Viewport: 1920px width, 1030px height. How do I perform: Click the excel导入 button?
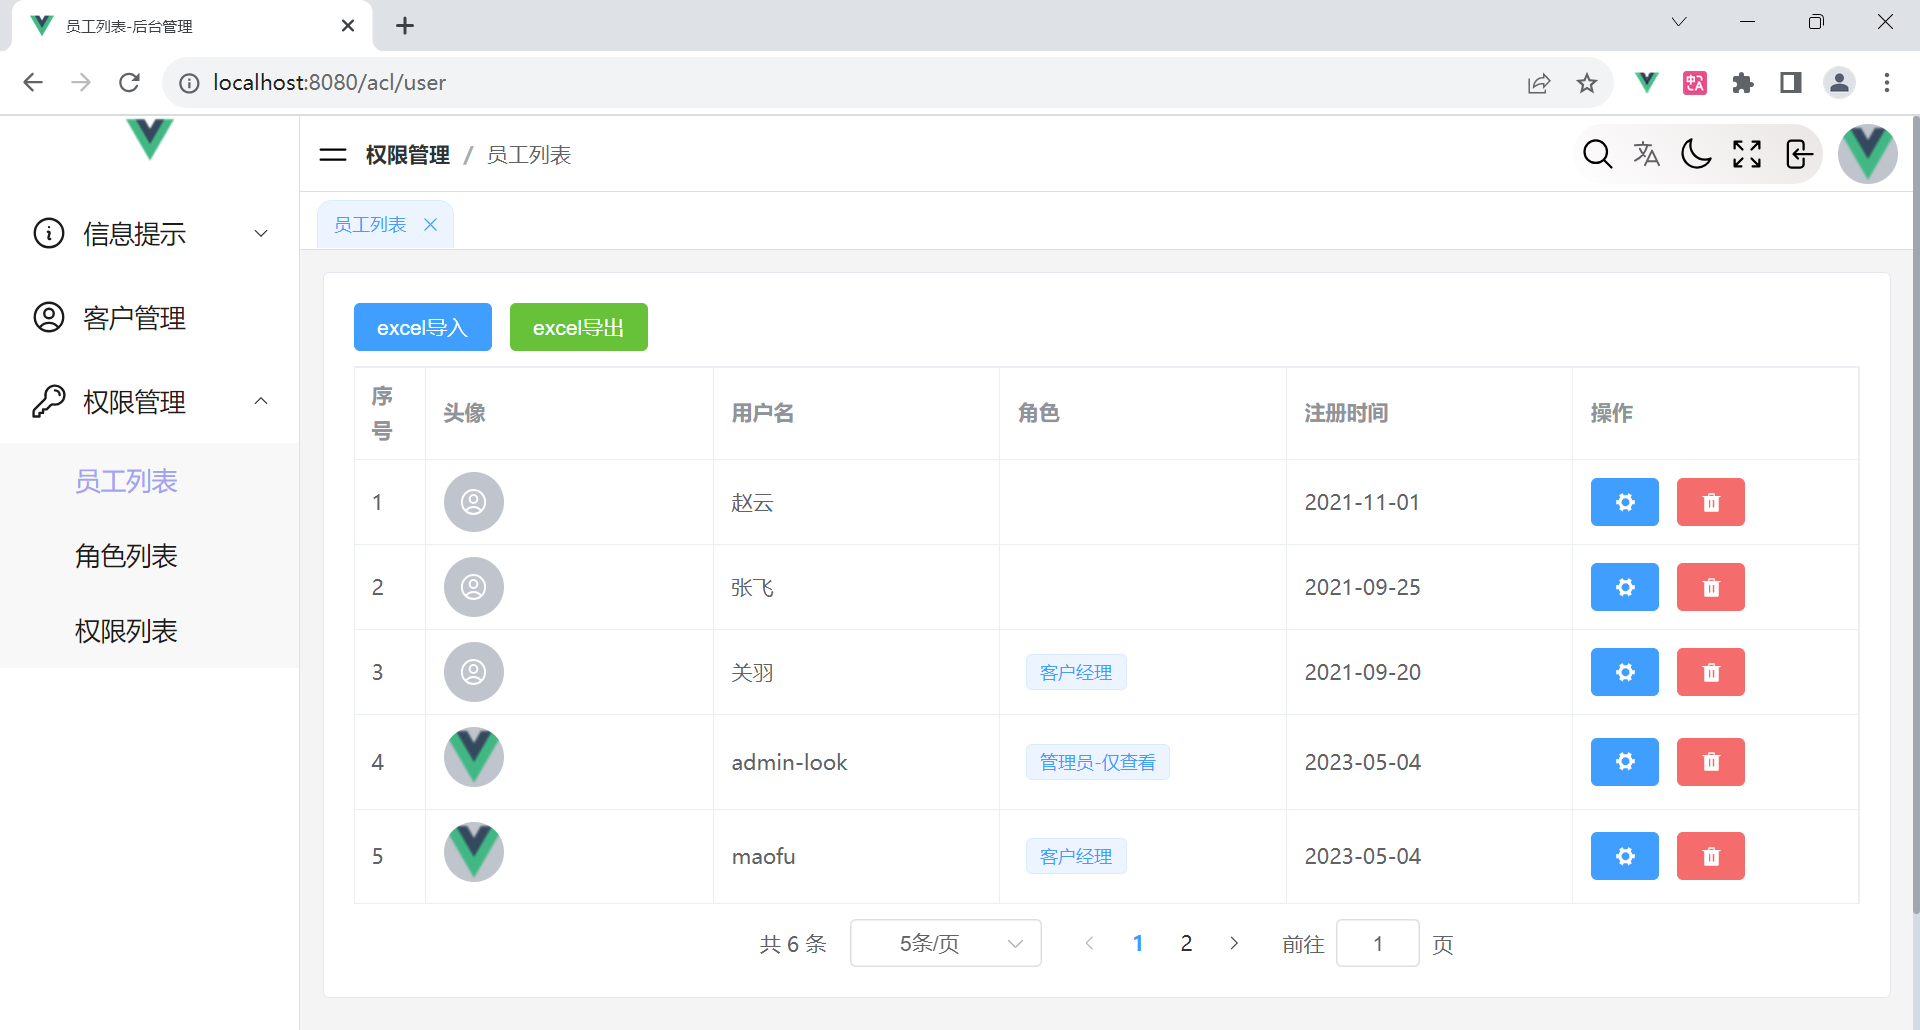(423, 327)
